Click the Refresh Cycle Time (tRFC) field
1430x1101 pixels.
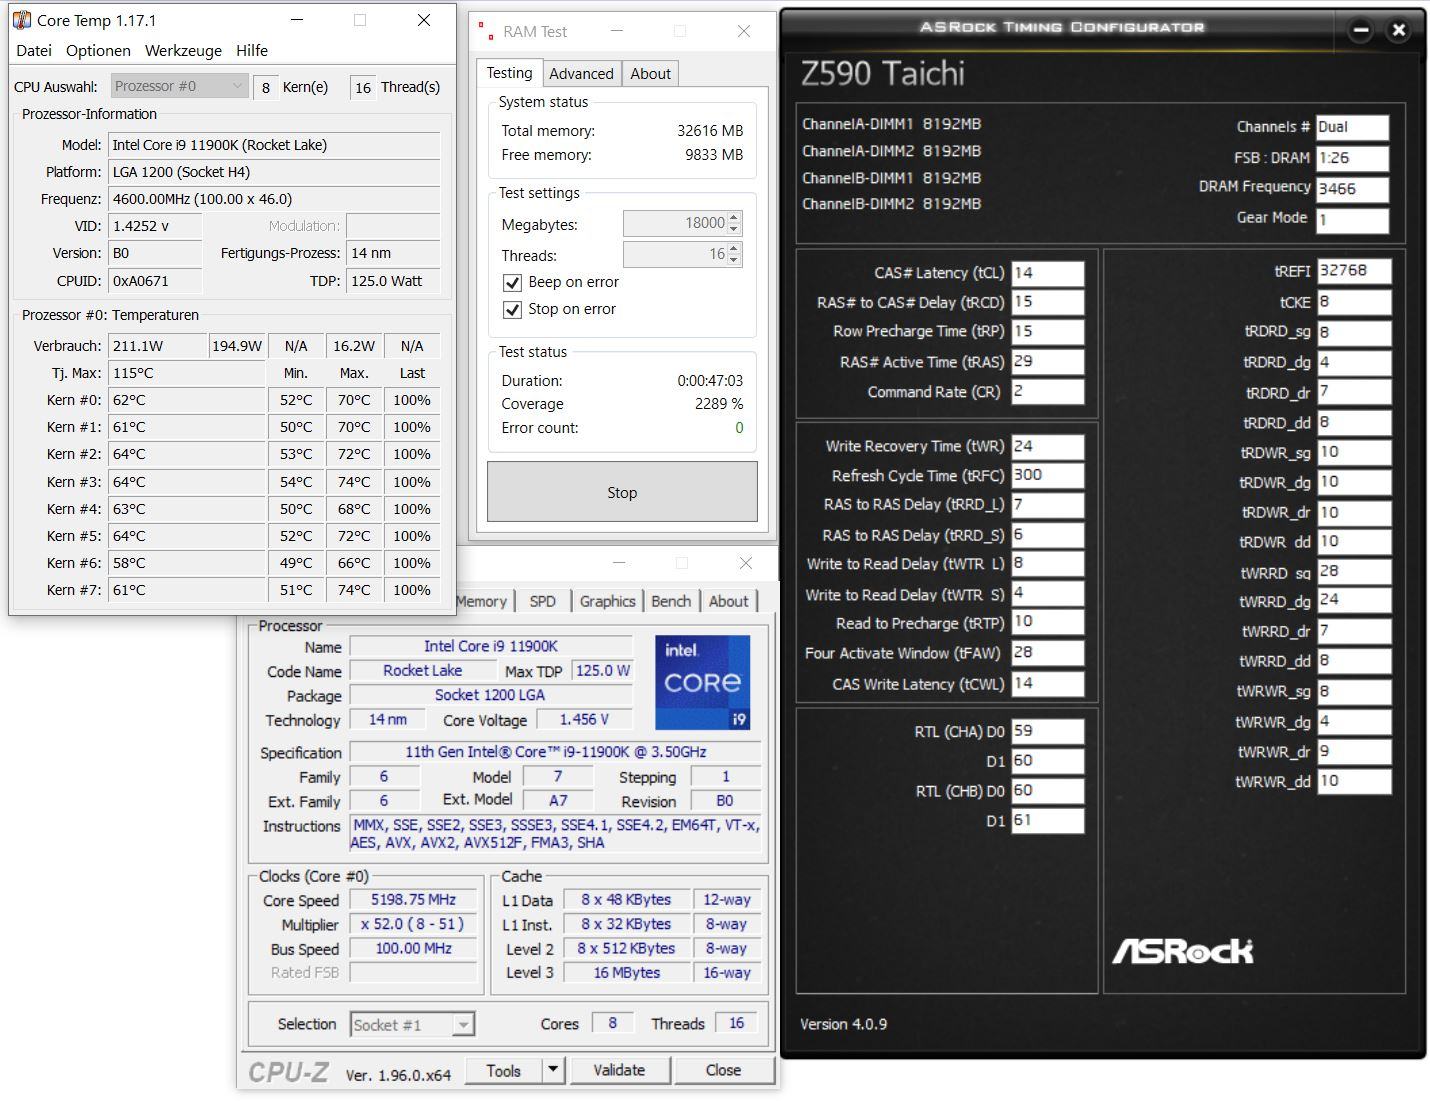[x=1047, y=476]
